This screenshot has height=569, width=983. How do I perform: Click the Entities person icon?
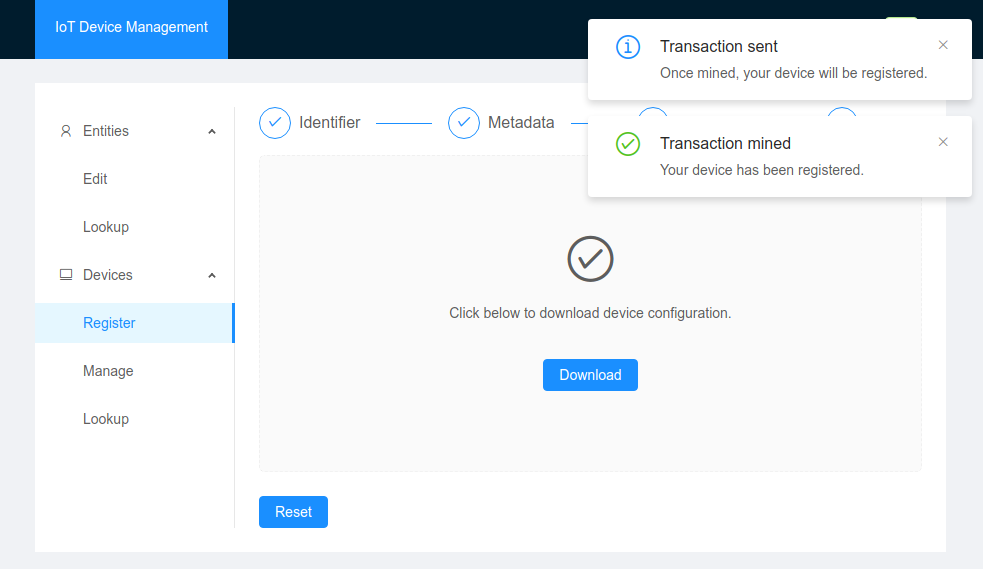click(x=66, y=131)
